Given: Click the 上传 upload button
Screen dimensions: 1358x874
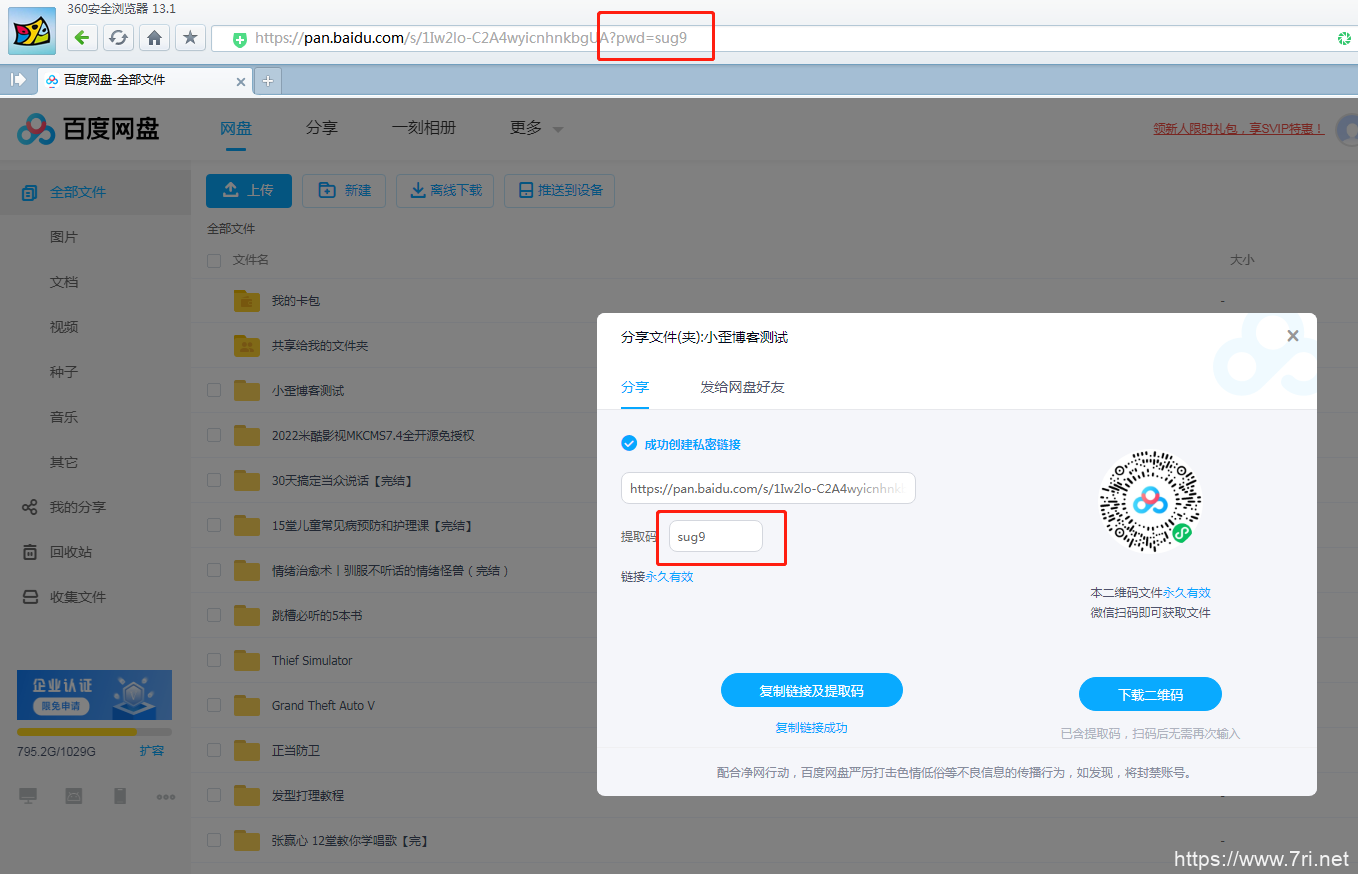Looking at the screenshot, I should tap(249, 190).
